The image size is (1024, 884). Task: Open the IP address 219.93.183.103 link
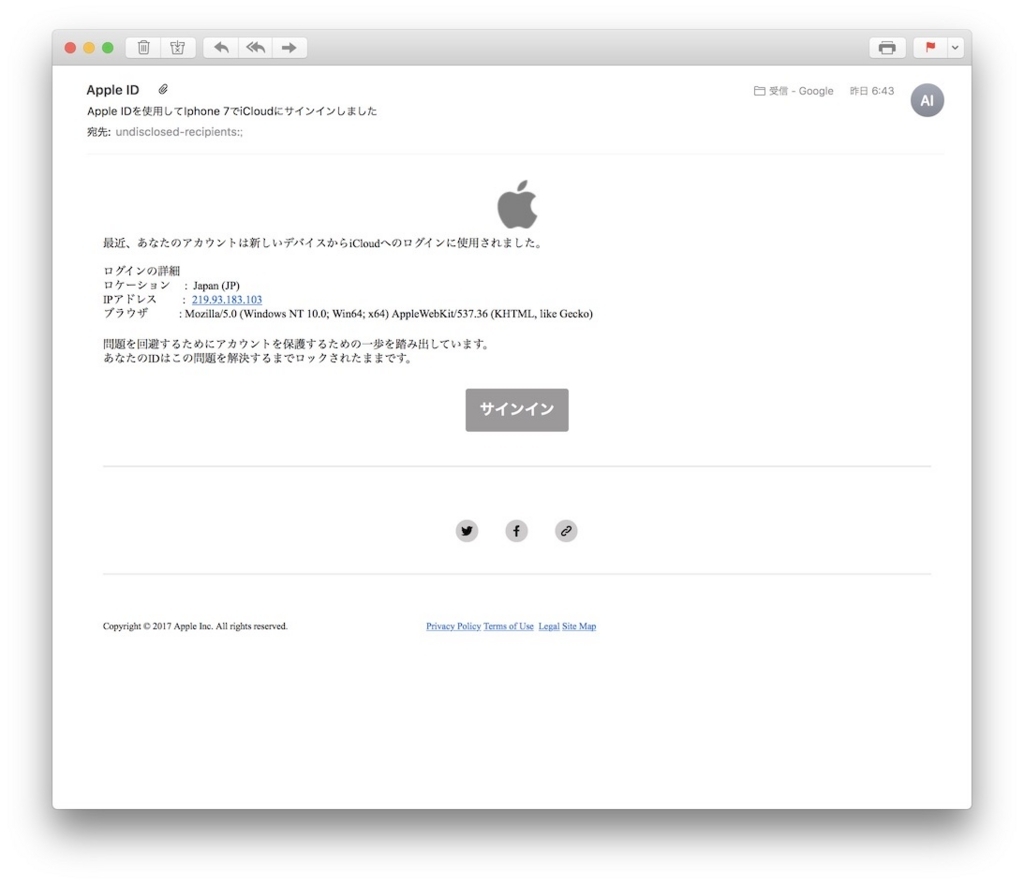coord(227,300)
